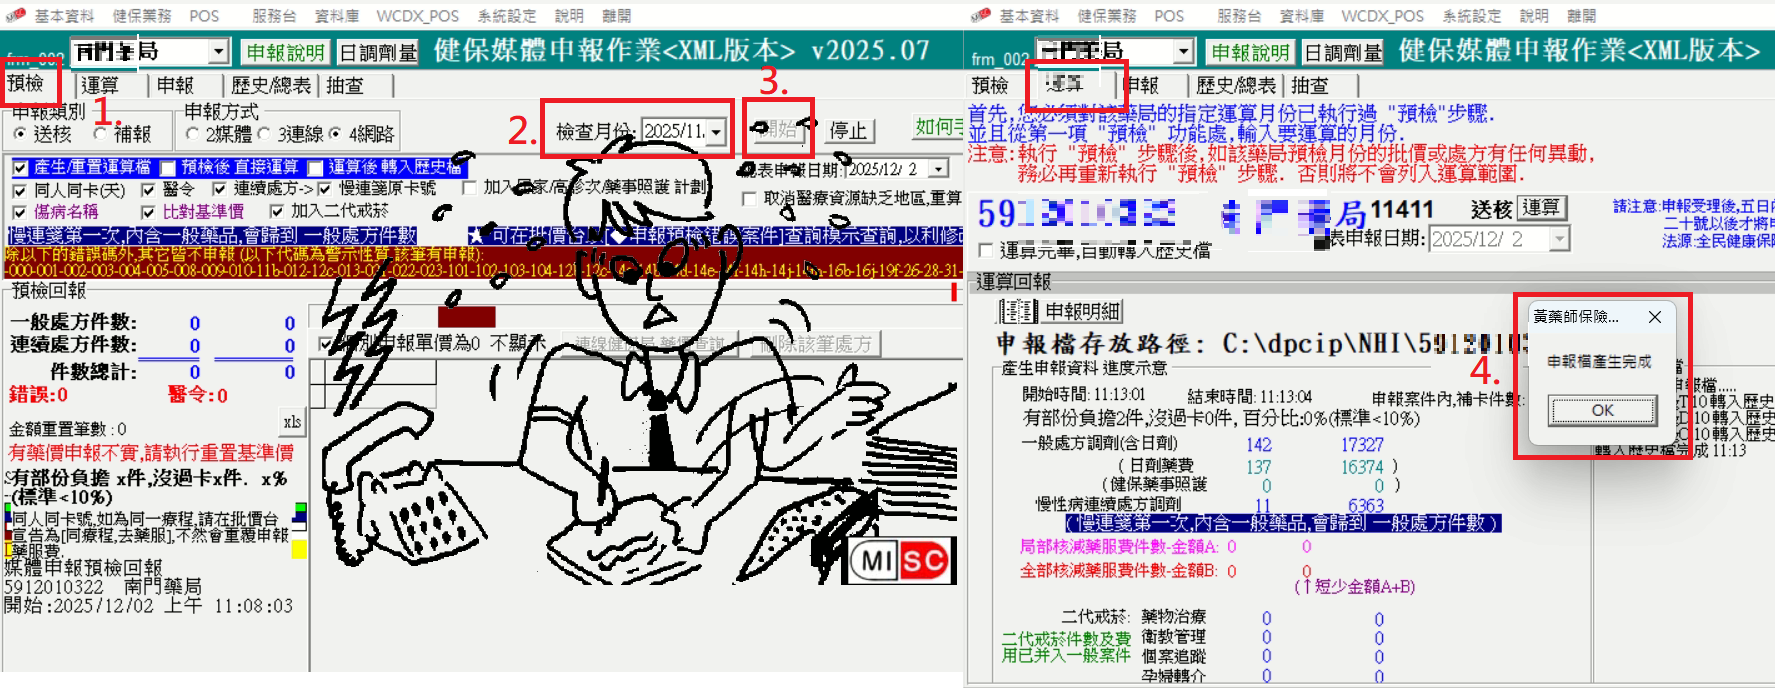
Task: Enable 取消醫療資源缺乏地區 checkbox
Action: click(748, 198)
